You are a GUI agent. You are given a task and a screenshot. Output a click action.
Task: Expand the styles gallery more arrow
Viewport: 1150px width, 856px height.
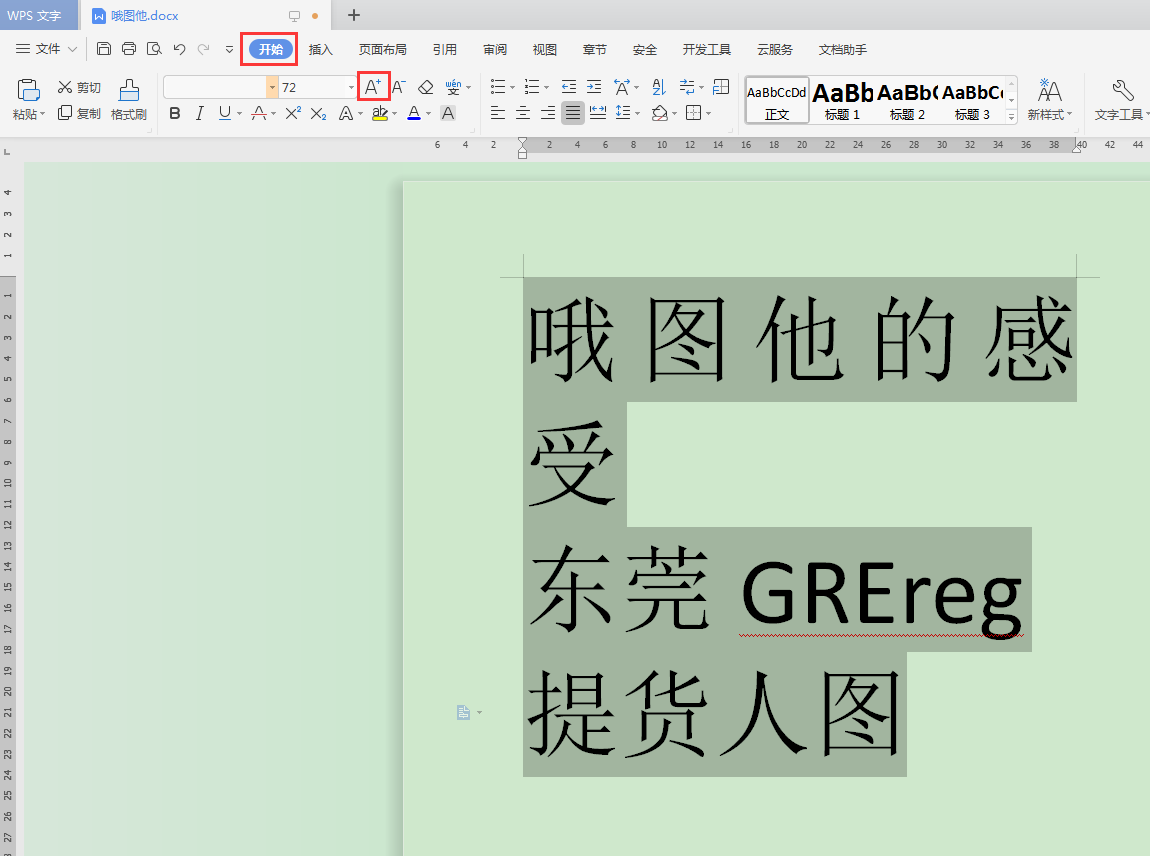pos(1011,116)
